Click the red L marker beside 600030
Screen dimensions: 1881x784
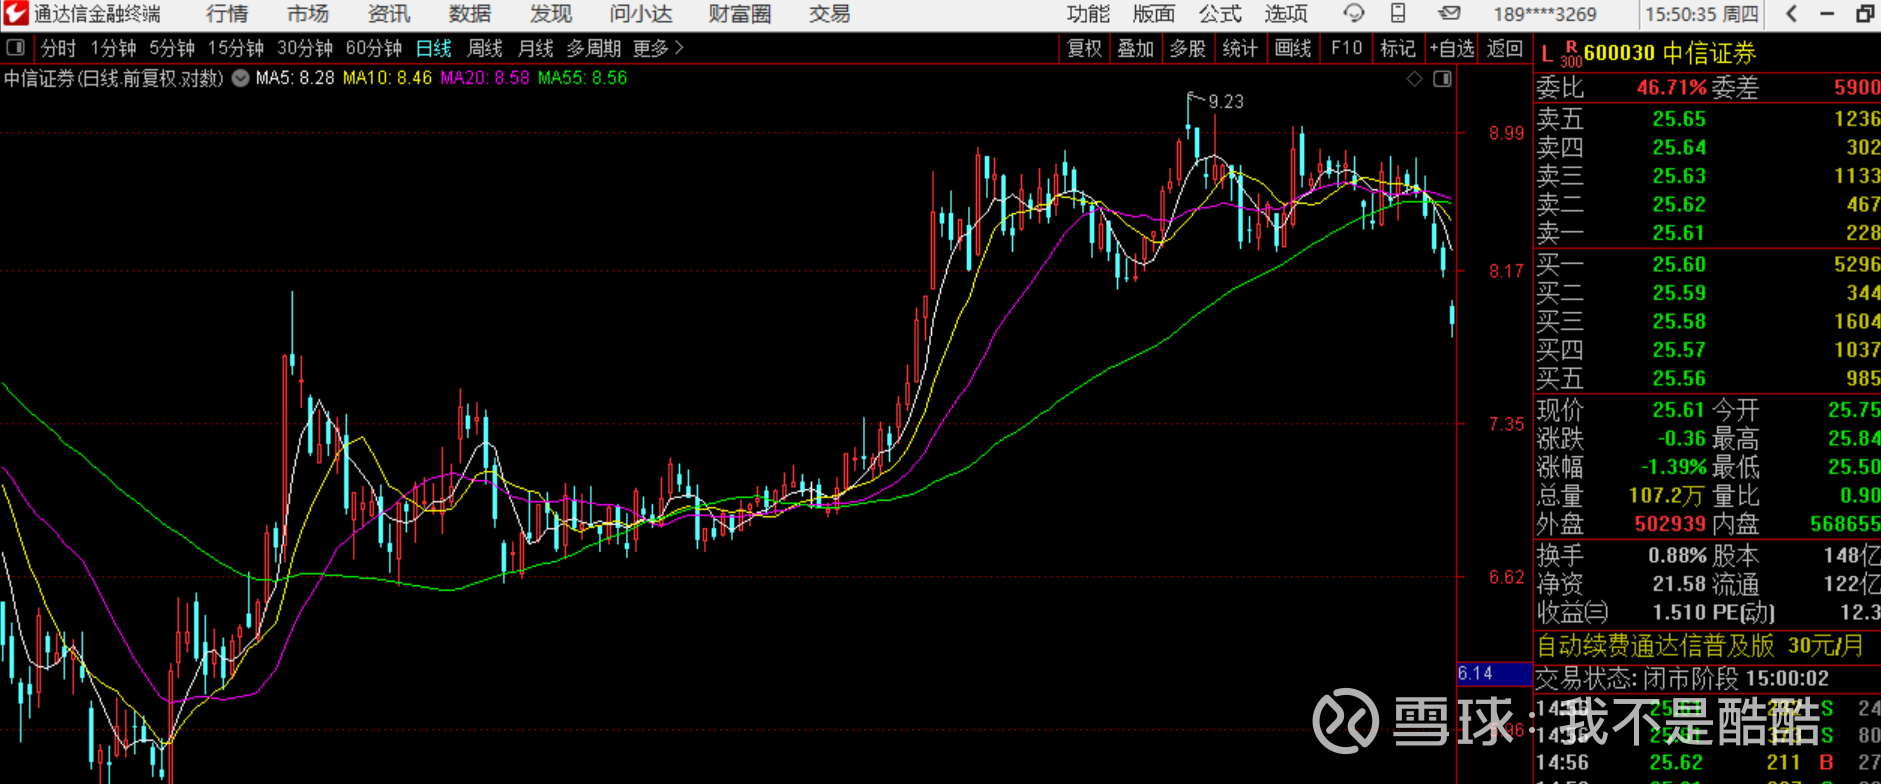[x=1547, y=54]
